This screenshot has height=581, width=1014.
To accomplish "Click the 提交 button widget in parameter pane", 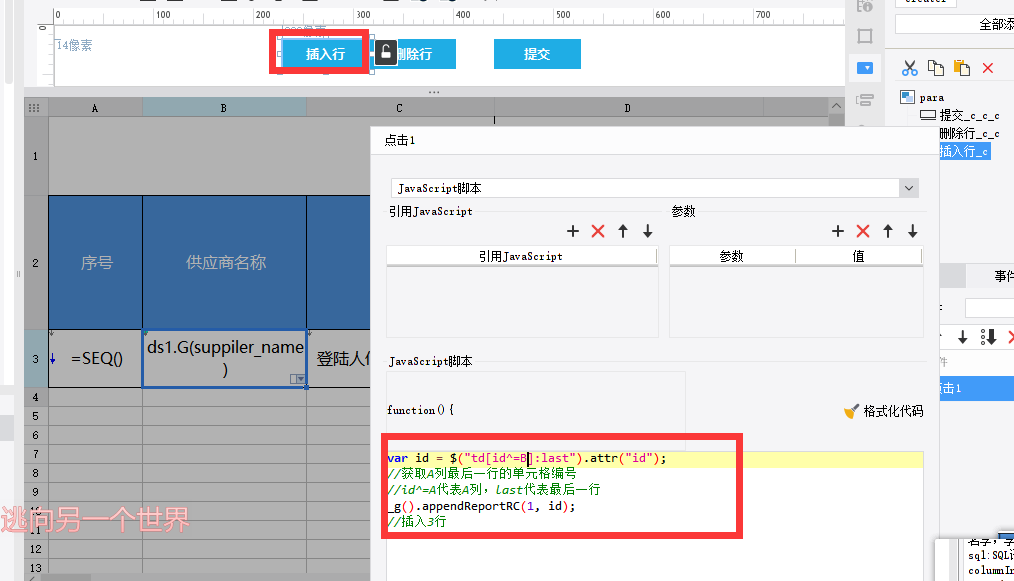I will click(537, 54).
